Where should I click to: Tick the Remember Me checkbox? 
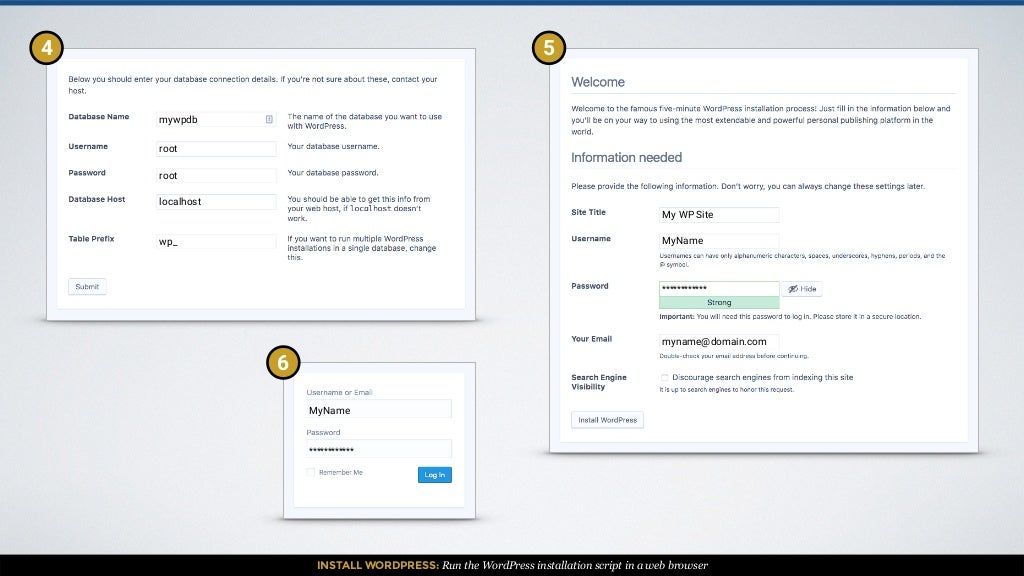point(311,472)
